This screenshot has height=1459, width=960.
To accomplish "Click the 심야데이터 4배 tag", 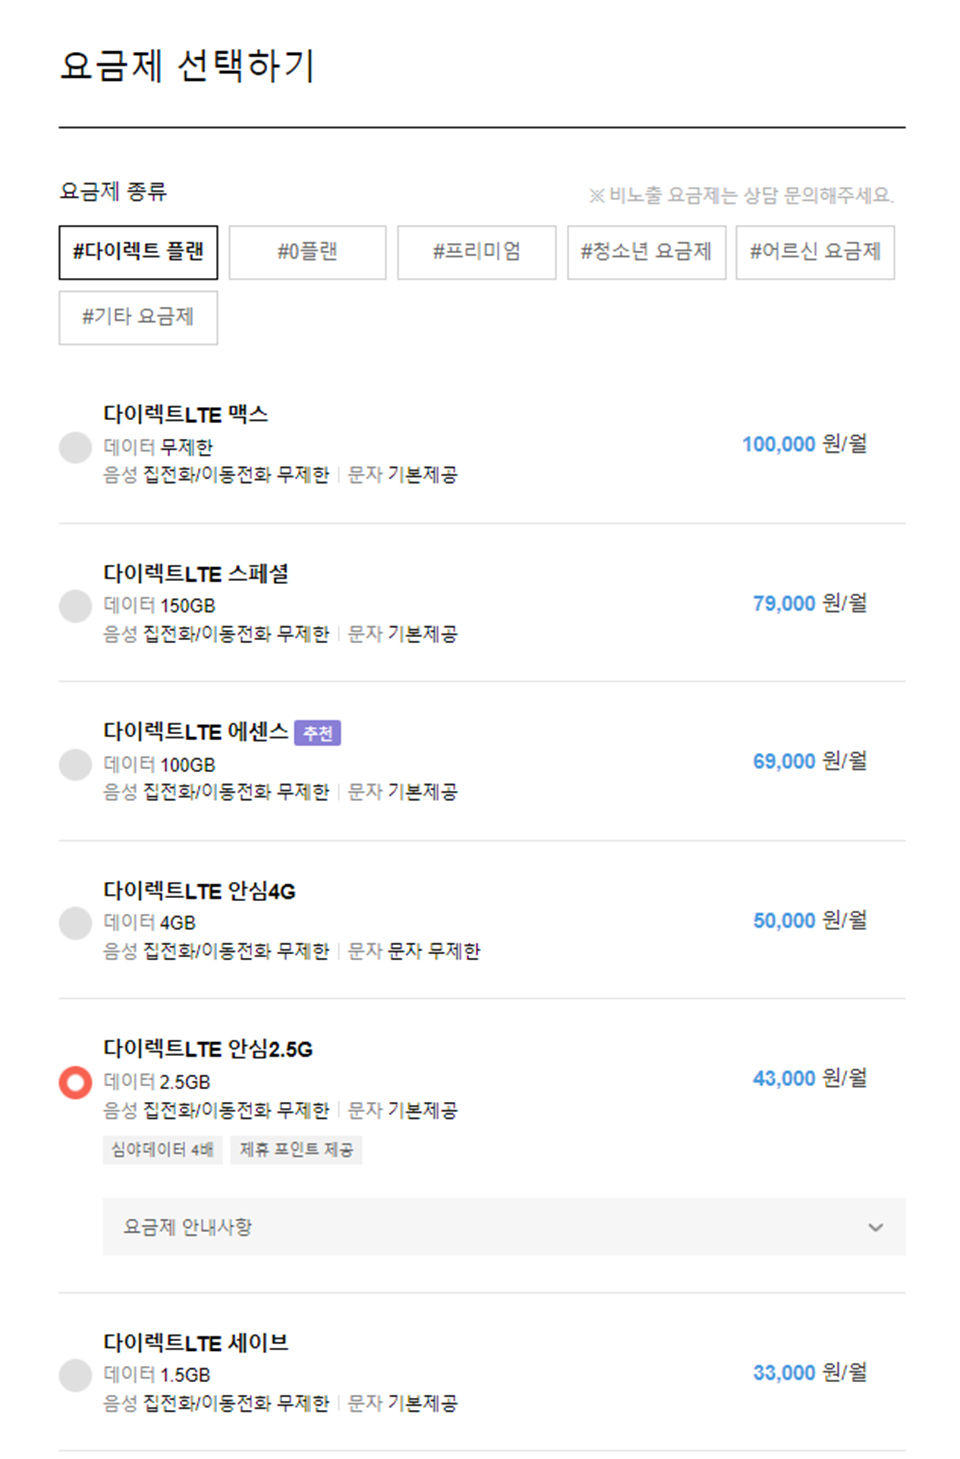I will pyautogui.click(x=163, y=1150).
